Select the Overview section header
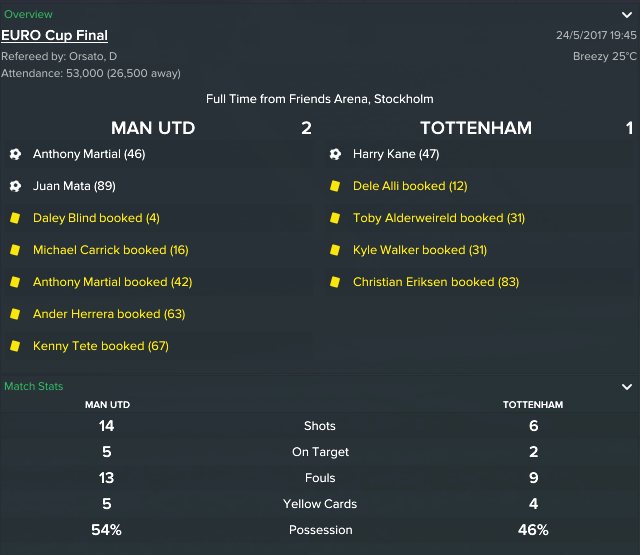 click(28, 14)
